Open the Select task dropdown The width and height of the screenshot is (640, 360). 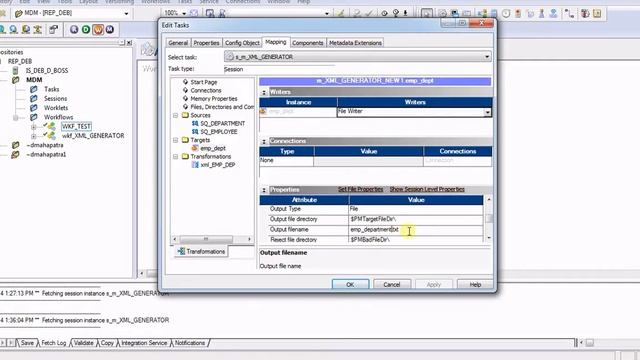tap(487, 57)
